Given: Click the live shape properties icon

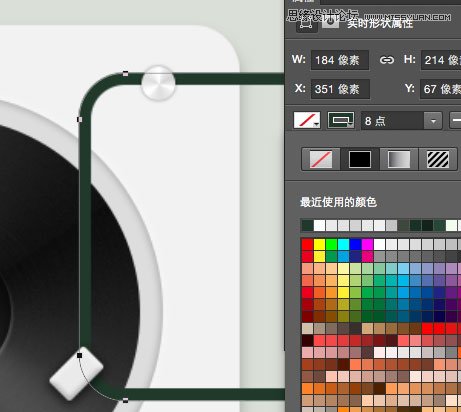Looking at the screenshot, I should pos(306,23).
